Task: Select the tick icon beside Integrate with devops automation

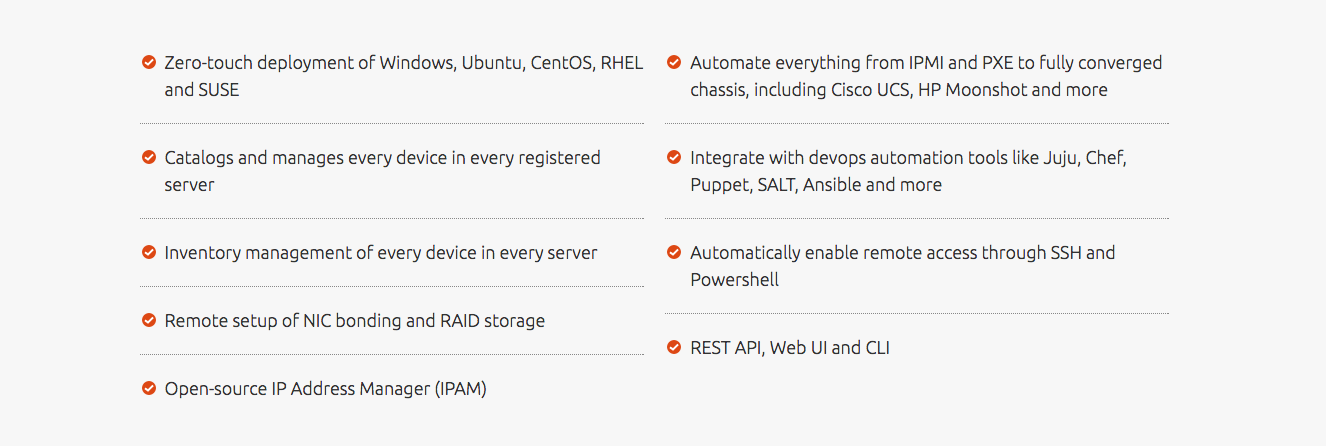Action: pos(674,157)
